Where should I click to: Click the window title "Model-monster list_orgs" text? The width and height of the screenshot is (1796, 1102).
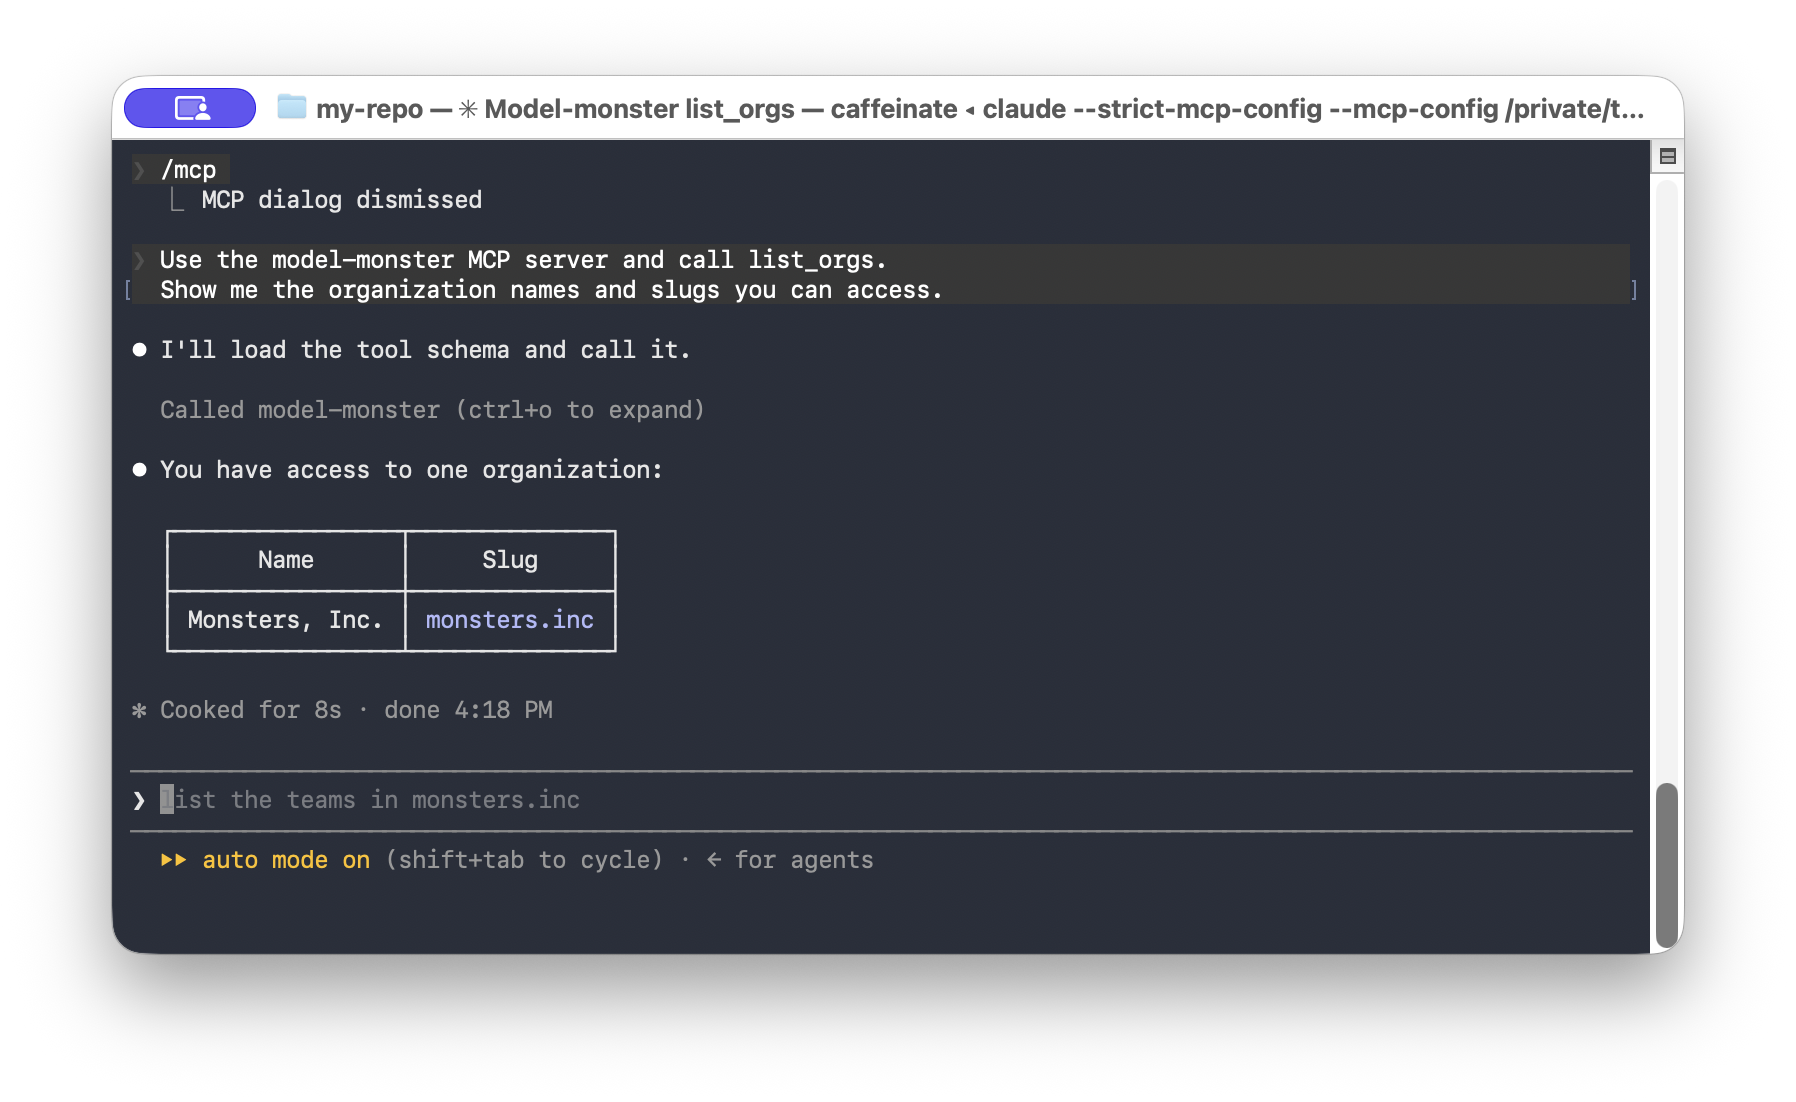[639, 109]
